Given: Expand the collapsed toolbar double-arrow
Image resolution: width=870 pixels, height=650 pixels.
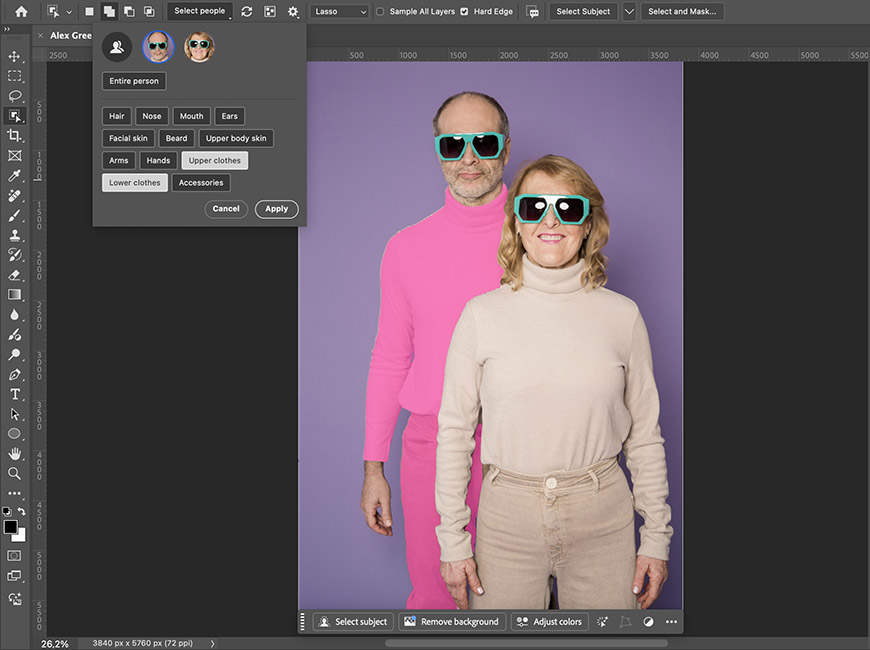Looking at the screenshot, I should tap(7, 29).
